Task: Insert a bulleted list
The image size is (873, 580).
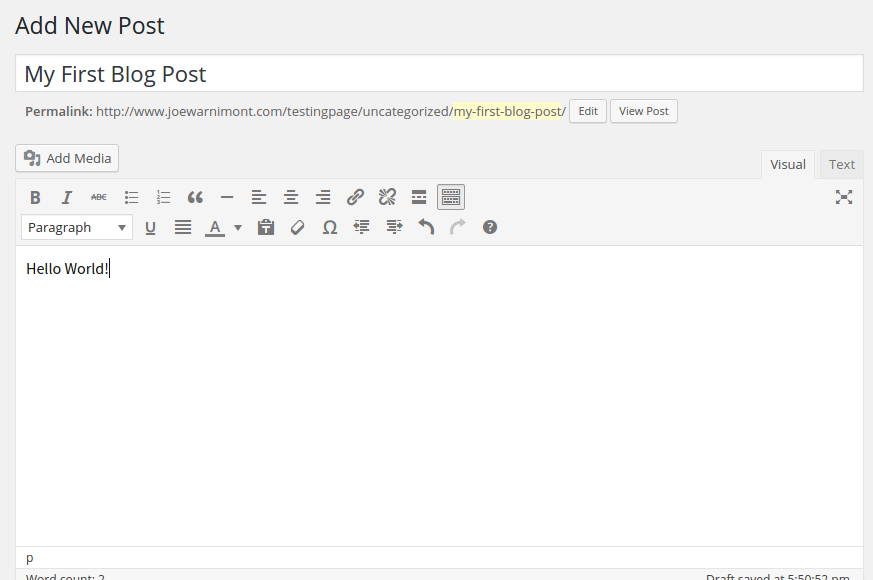Action: point(131,197)
